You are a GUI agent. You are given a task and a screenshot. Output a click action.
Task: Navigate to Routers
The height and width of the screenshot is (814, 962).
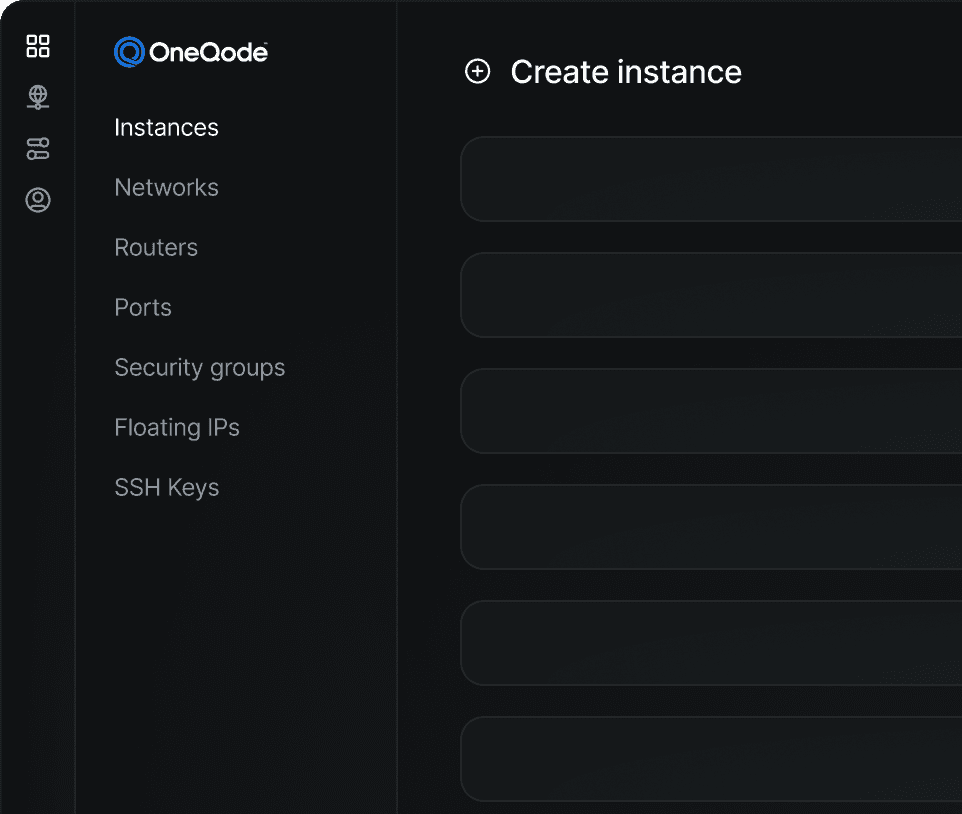pyautogui.click(x=156, y=247)
